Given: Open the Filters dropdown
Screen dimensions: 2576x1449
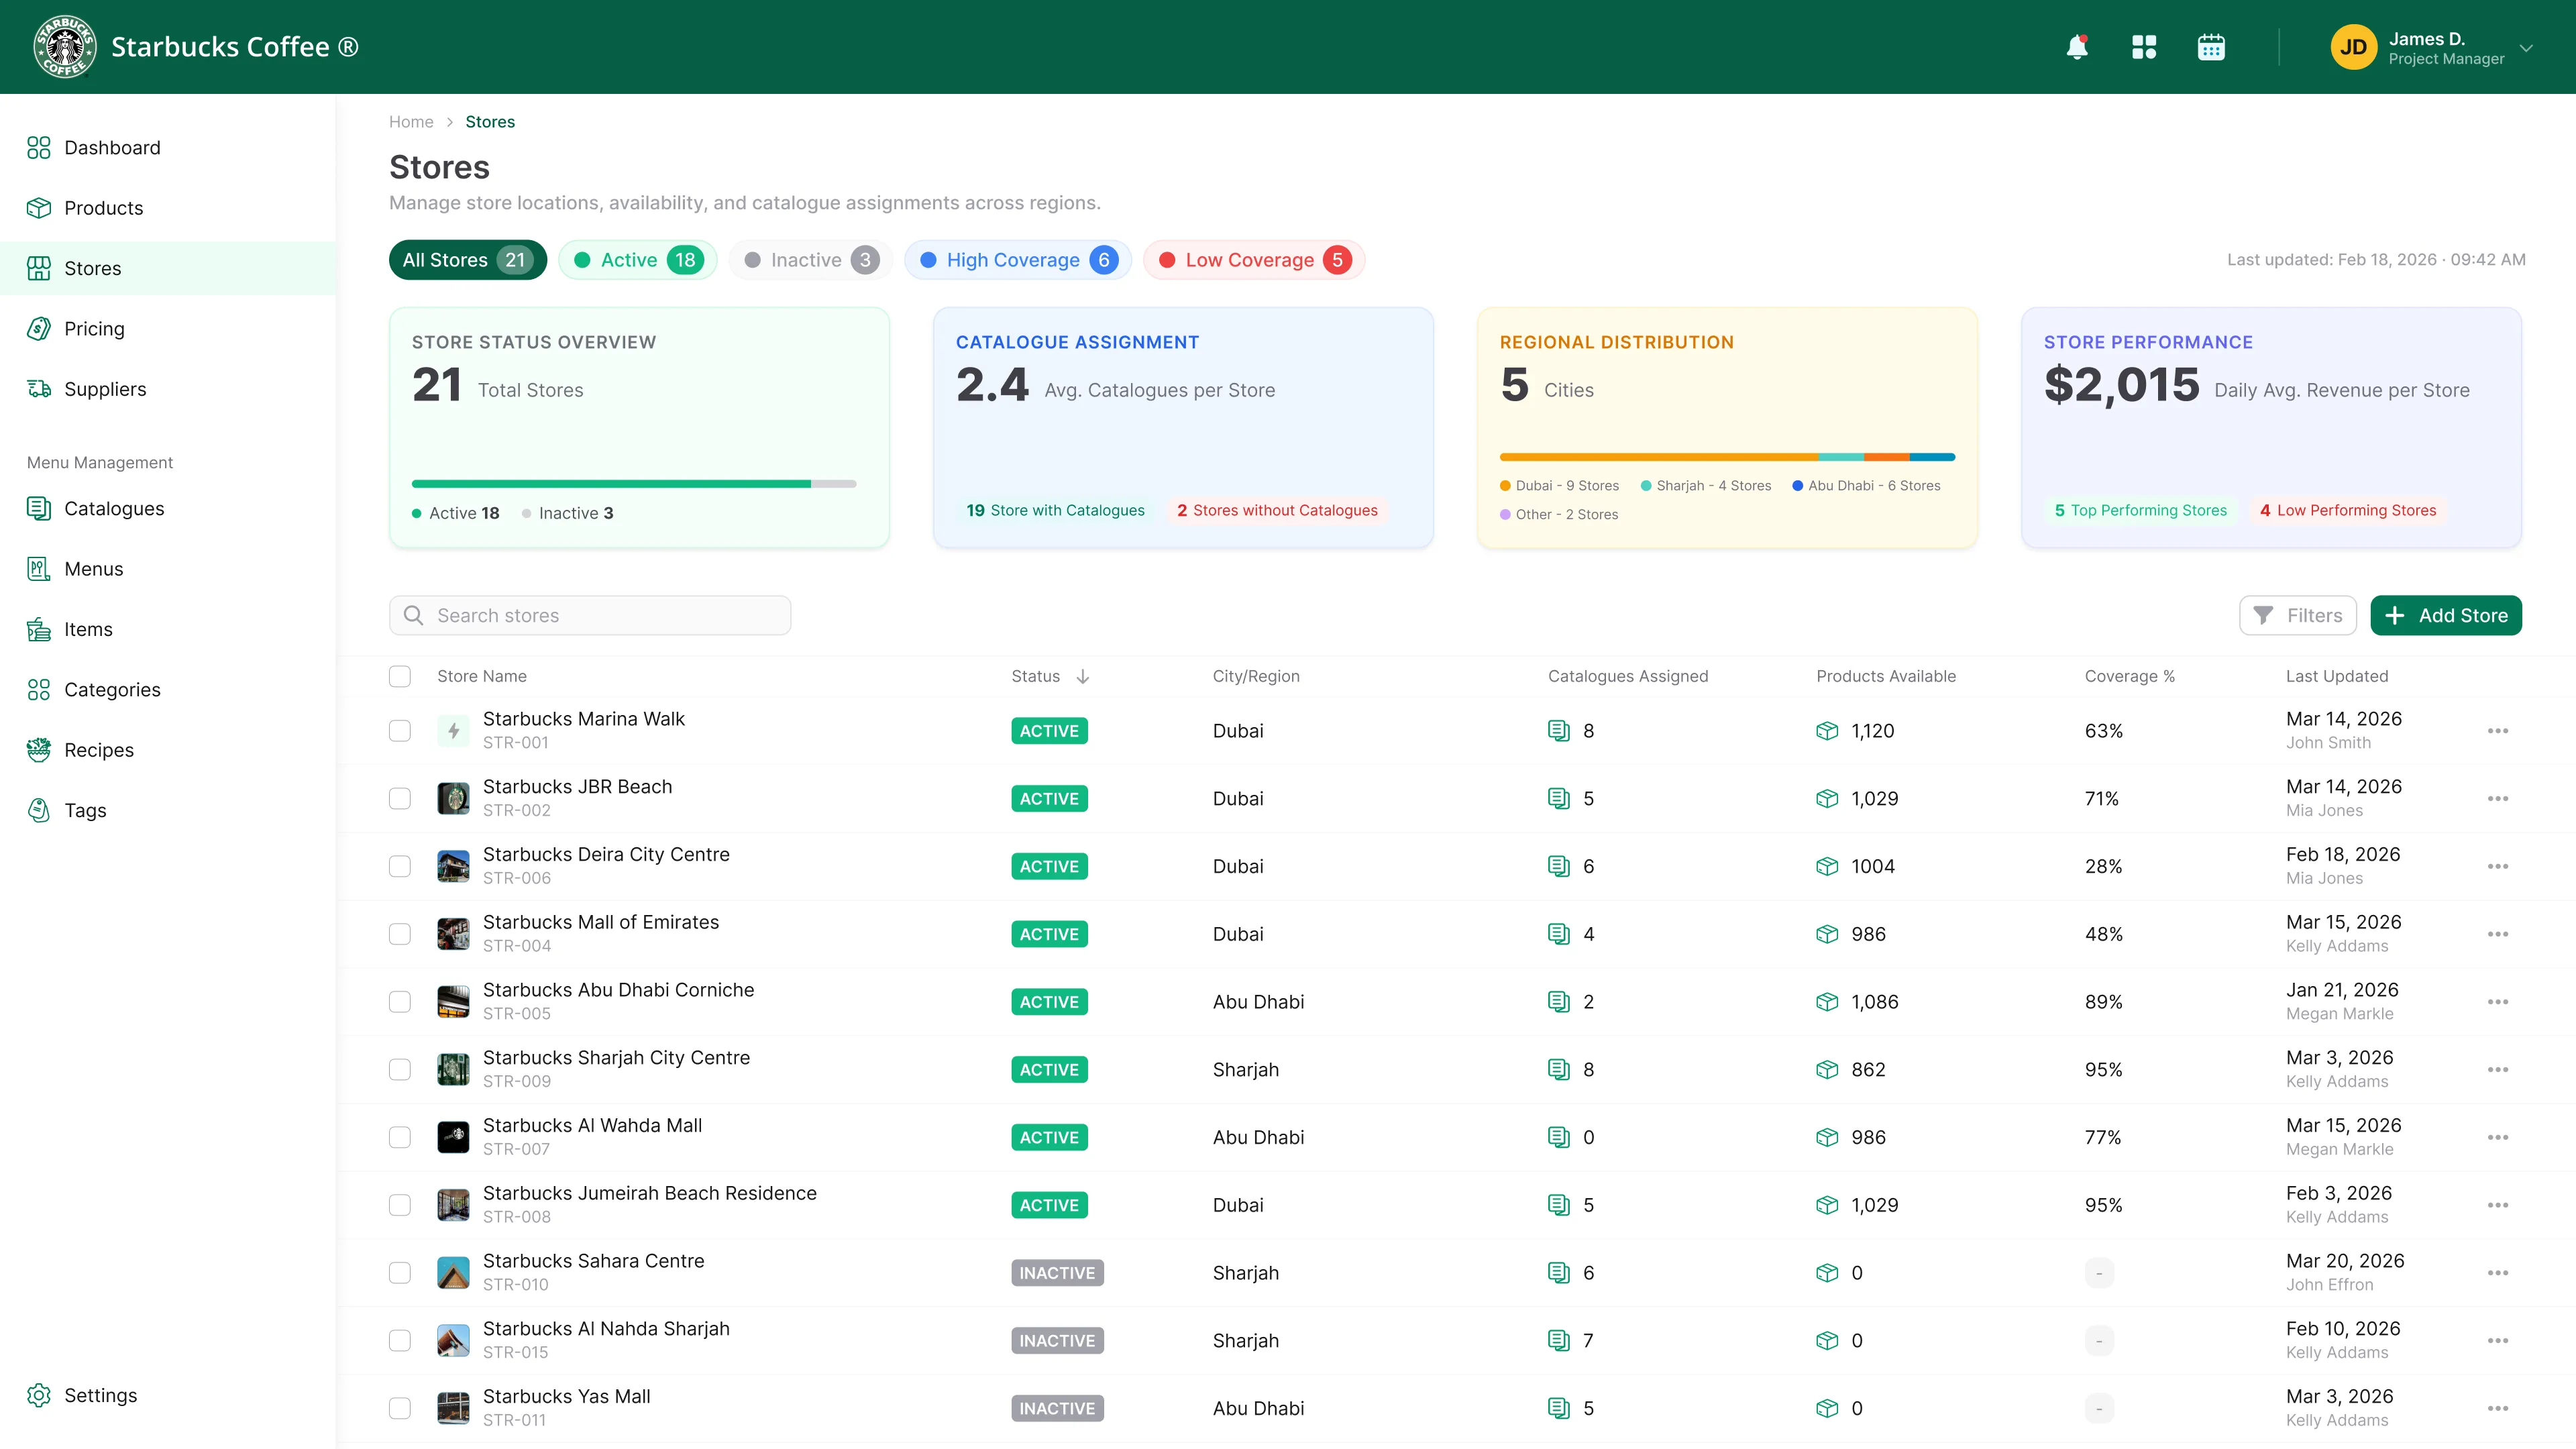Looking at the screenshot, I should click(x=2298, y=615).
